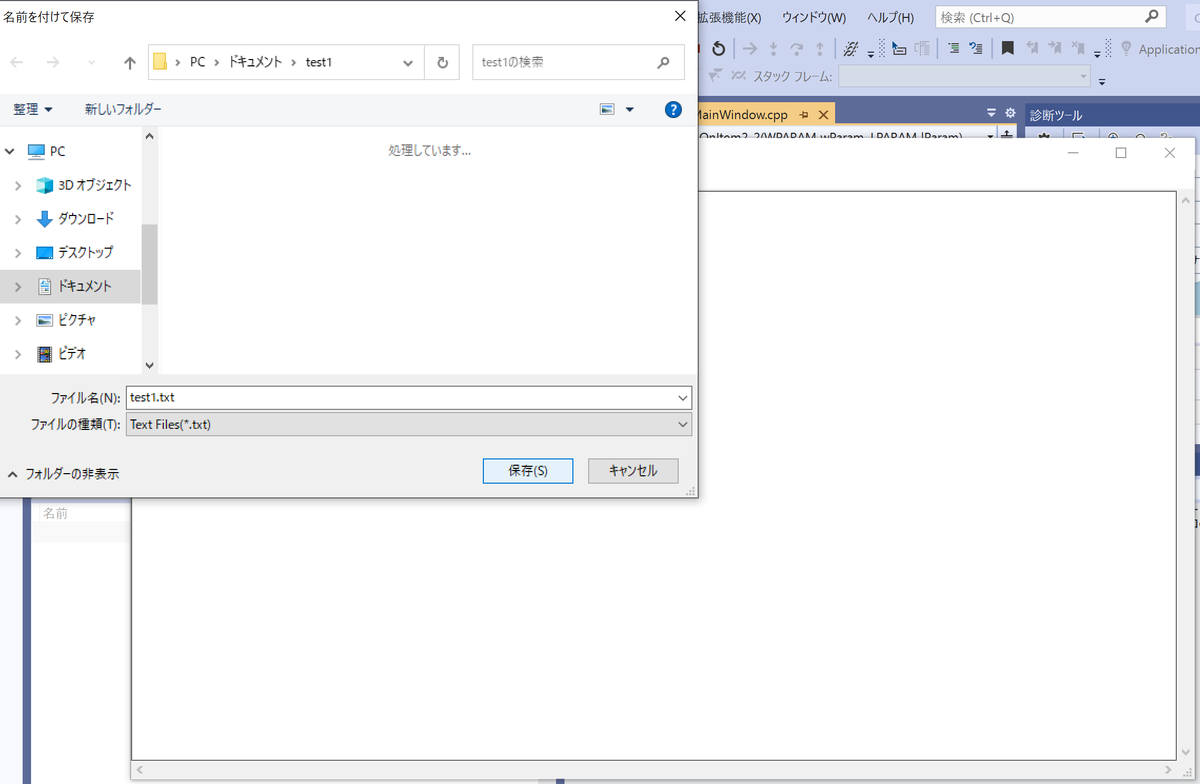
Task: Select ビデオ in folder tree
Action: coord(72,354)
